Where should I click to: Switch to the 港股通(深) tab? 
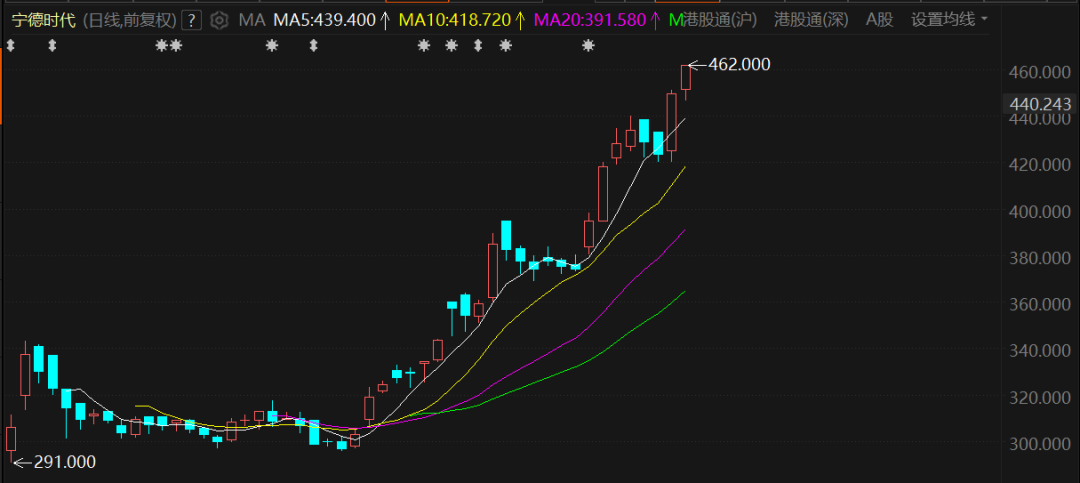click(x=811, y=20)
